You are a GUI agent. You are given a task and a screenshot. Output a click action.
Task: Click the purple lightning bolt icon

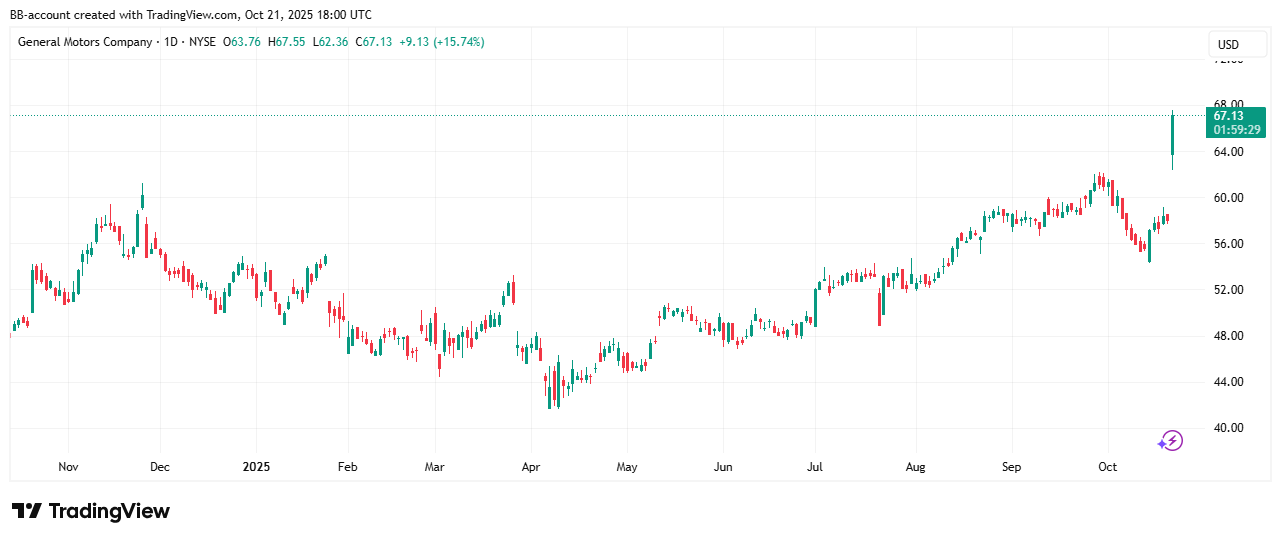pyautogui.click(x=1170, y=440)
